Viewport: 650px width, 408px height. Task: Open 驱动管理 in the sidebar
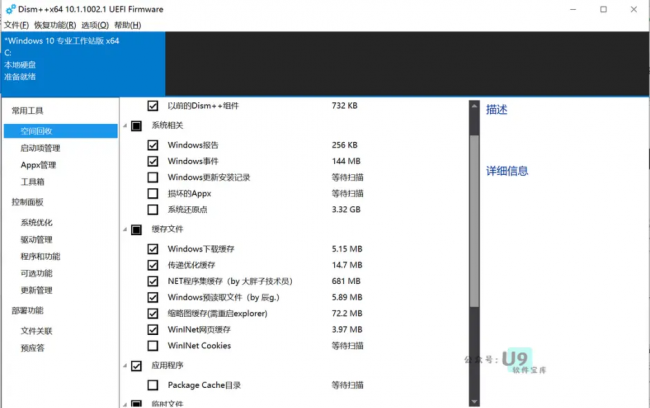point(36,240)
